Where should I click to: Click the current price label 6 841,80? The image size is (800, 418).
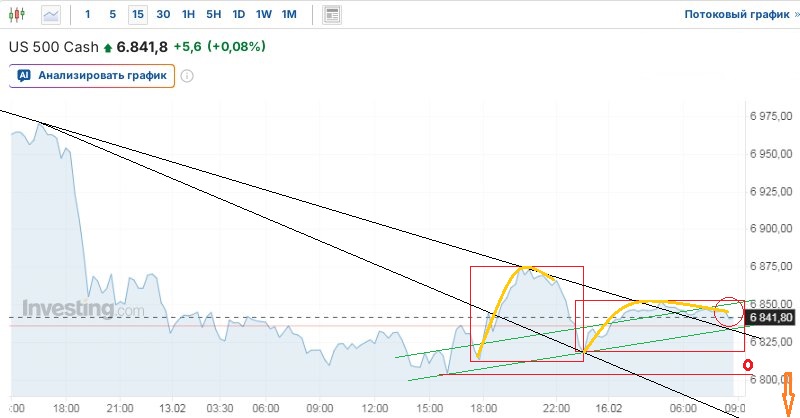pyautogui.click(x=770, y=318)
